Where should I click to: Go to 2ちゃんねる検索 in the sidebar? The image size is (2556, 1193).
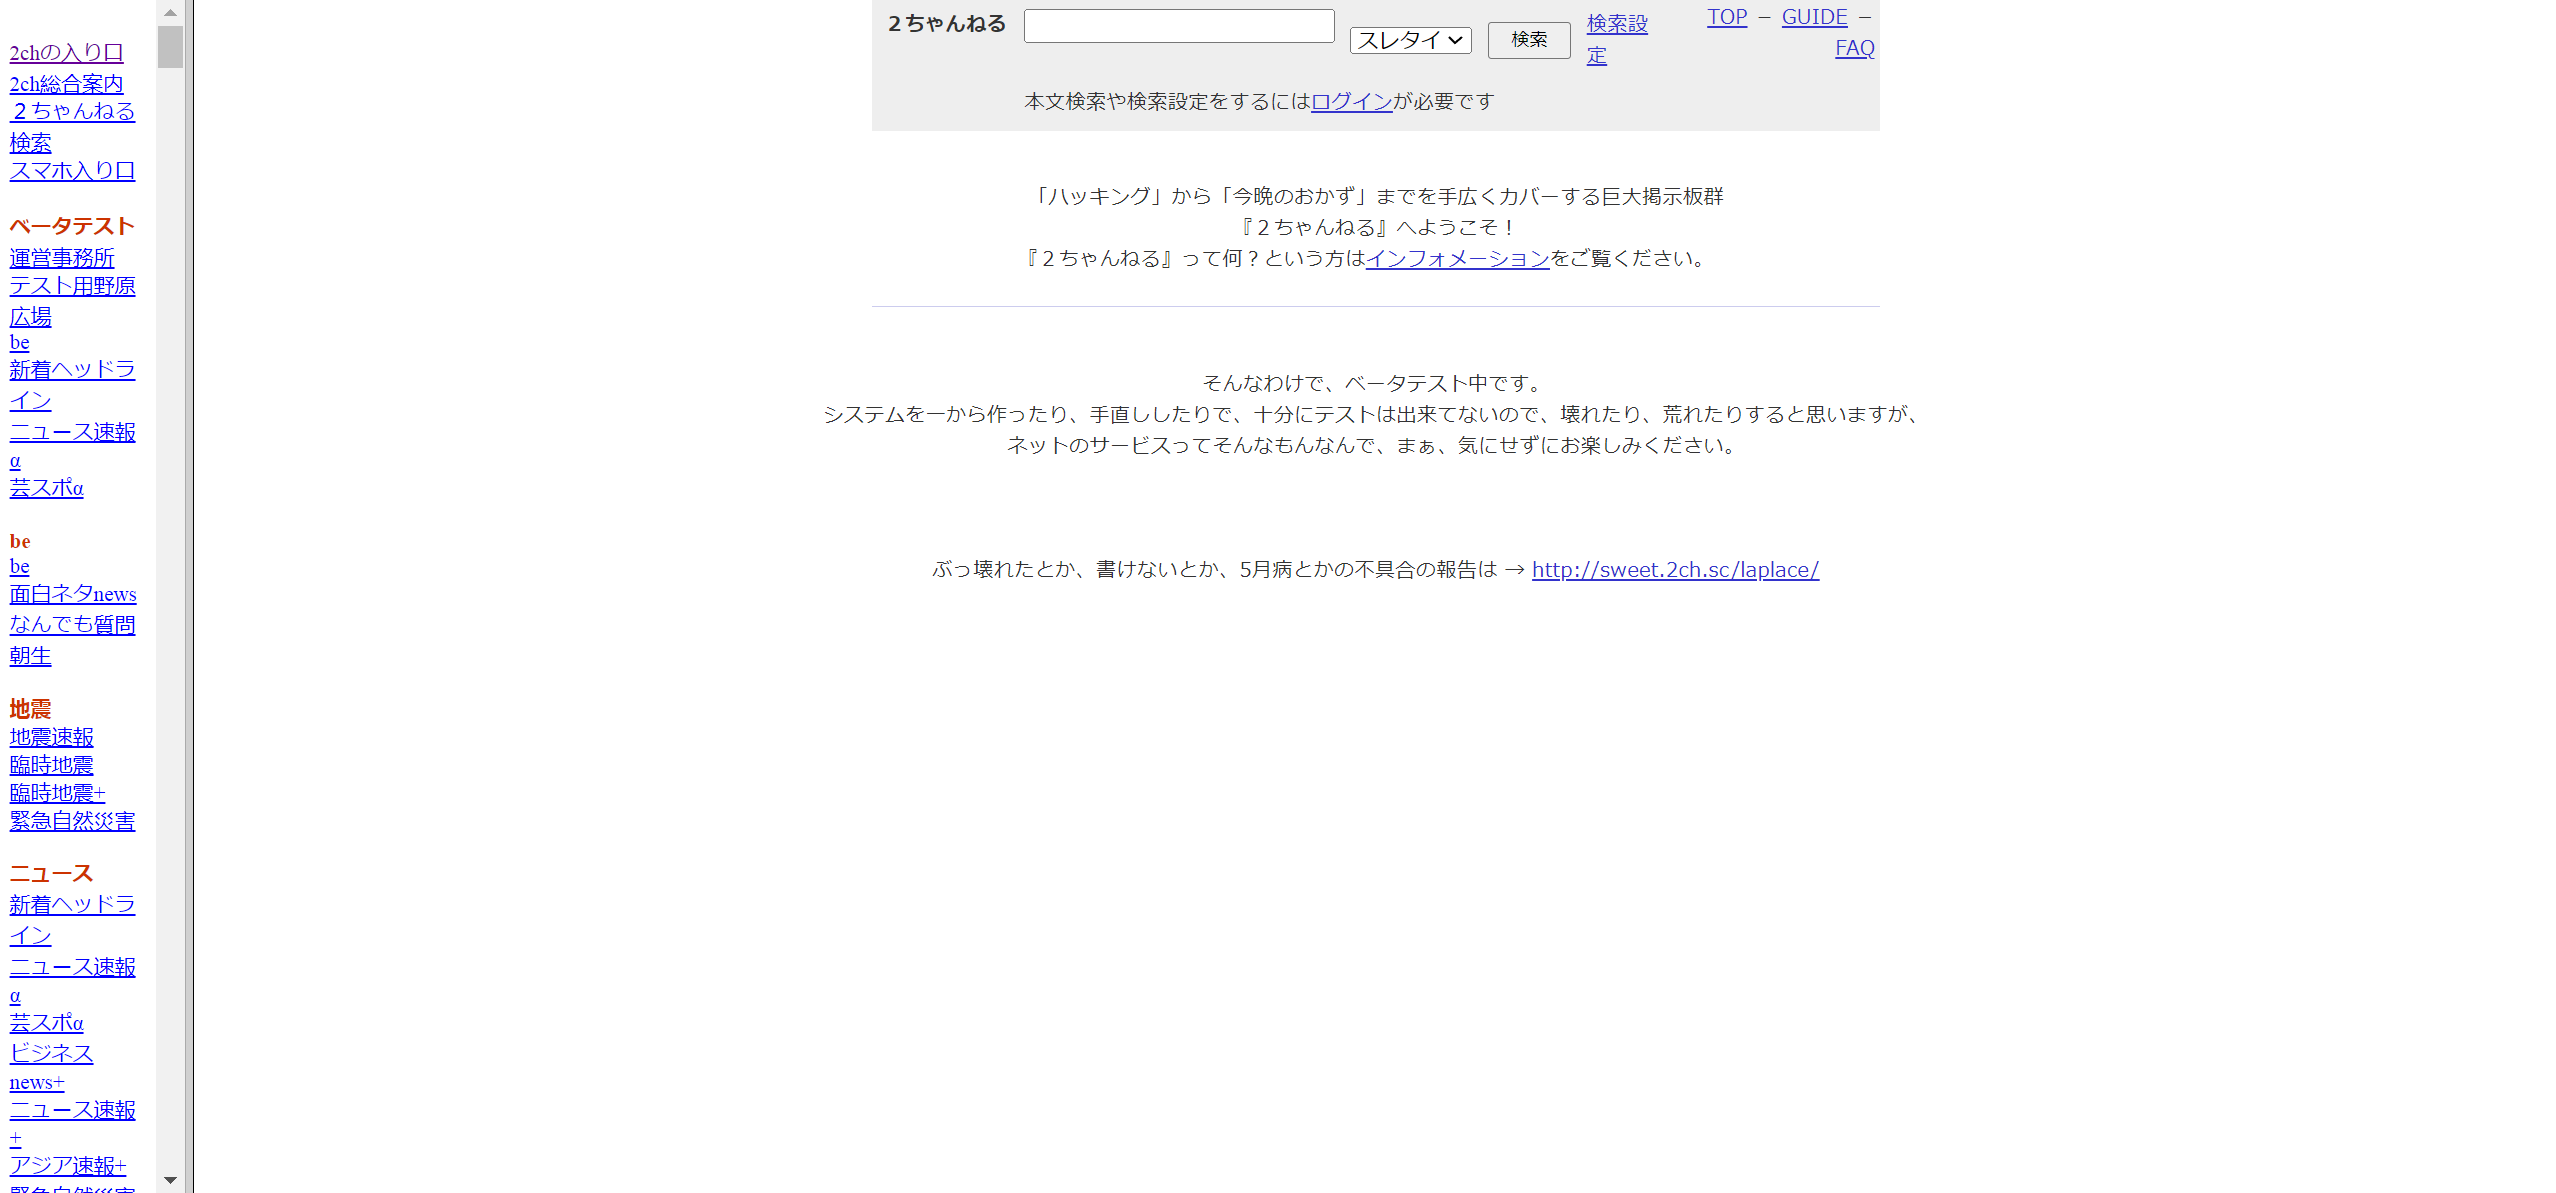[72, 126]
